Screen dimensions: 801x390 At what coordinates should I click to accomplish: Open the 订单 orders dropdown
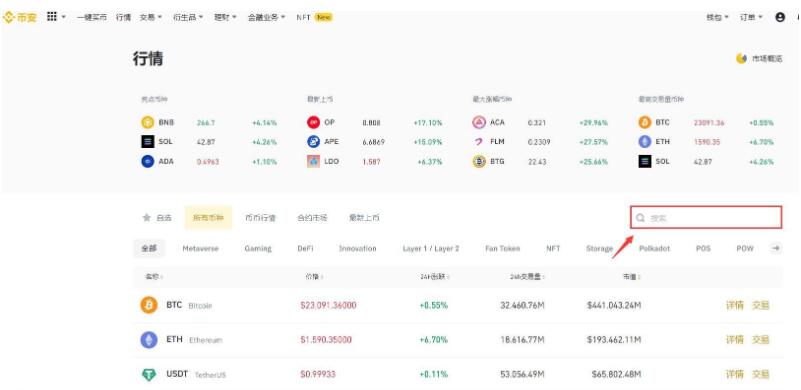coord(751,17)
